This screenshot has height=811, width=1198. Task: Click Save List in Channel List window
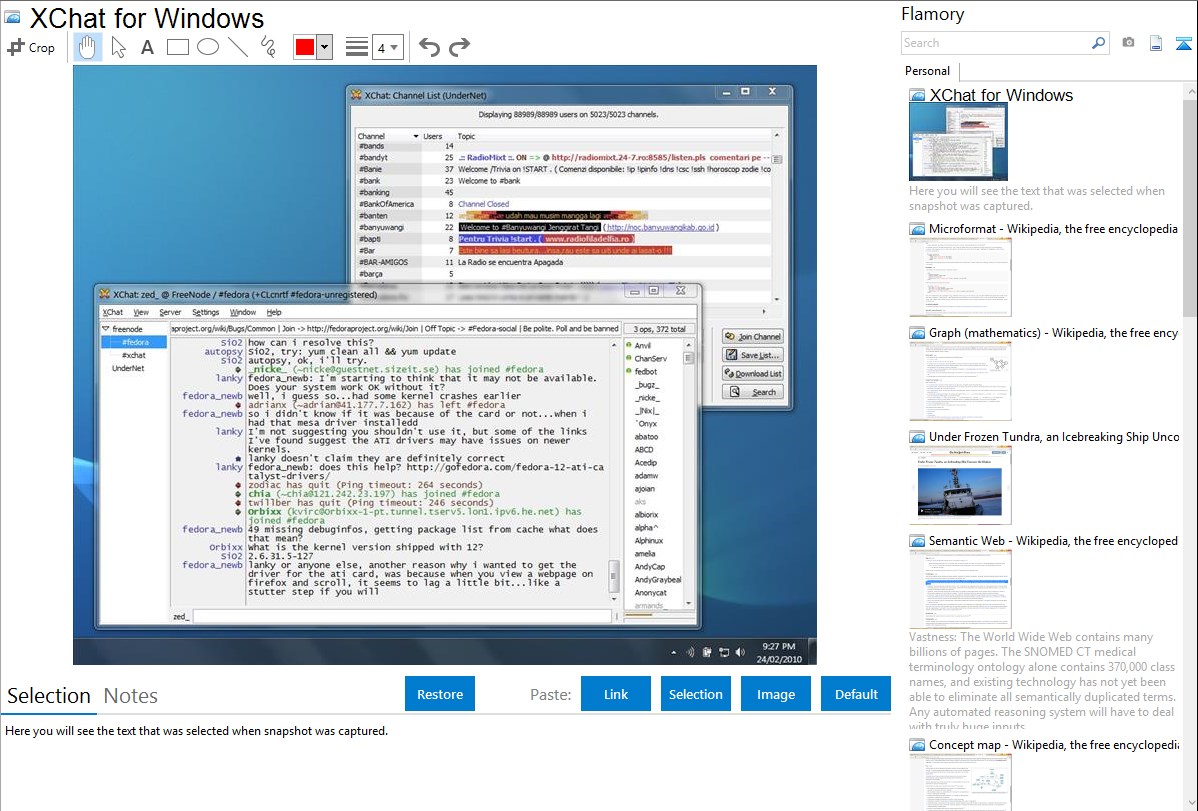coord(753,355)
